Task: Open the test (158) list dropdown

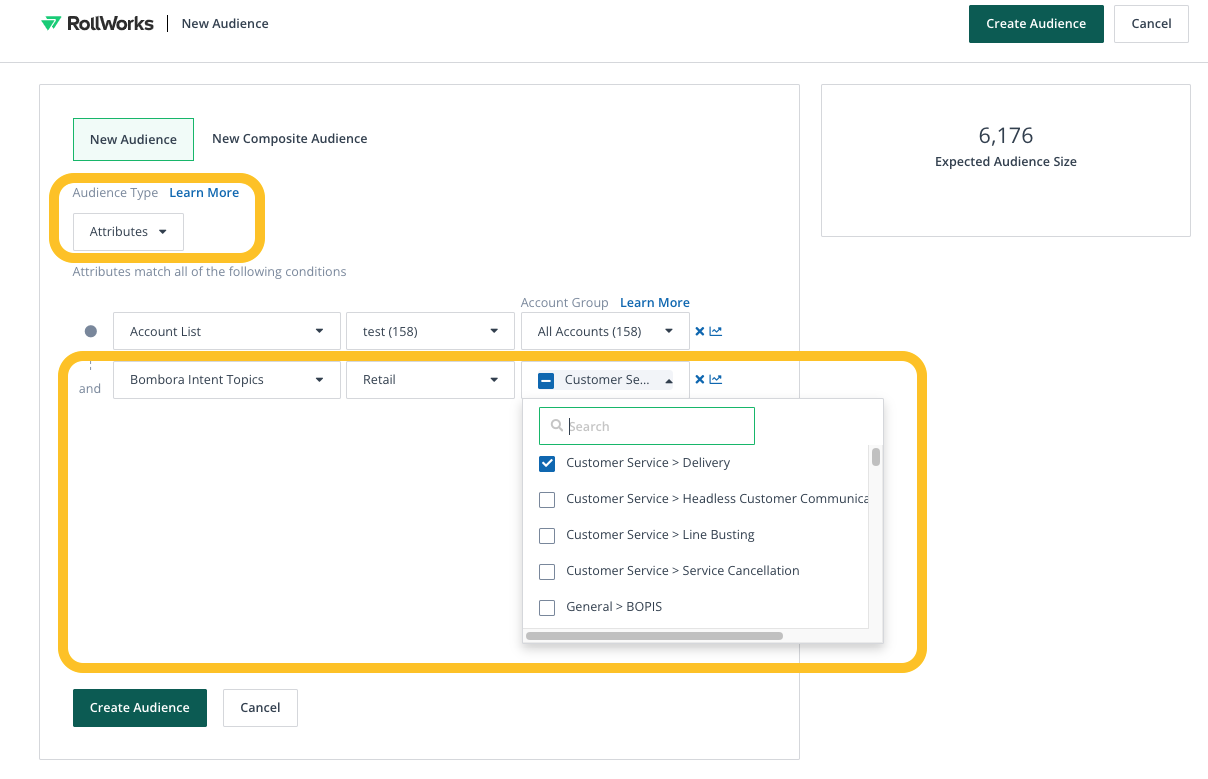Action: tap(431, 331)
